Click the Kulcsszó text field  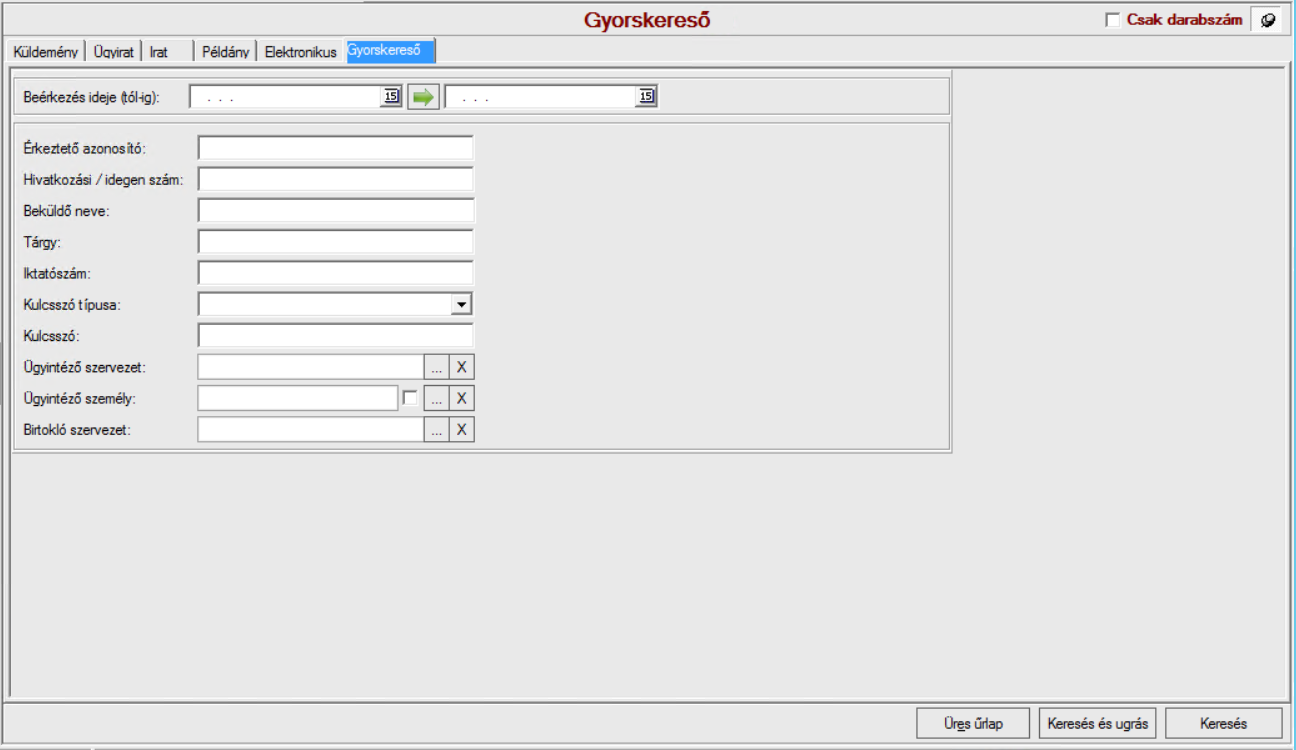tap(335, 335)
